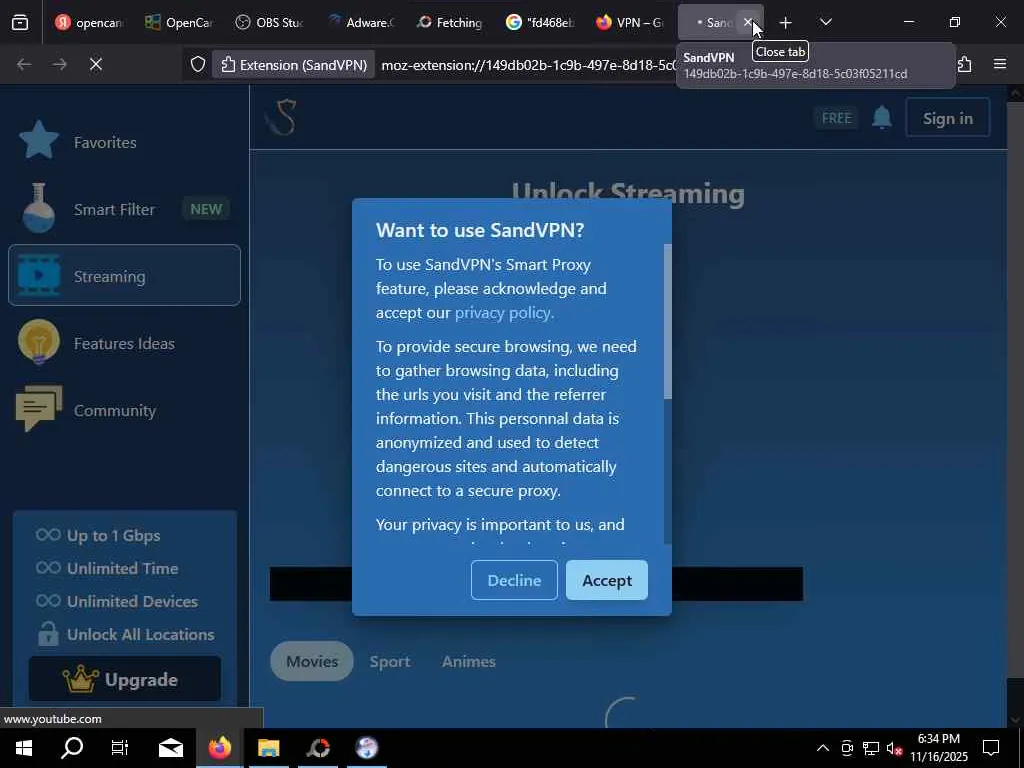Open the Windows notification center

click(x=991, y=748)
